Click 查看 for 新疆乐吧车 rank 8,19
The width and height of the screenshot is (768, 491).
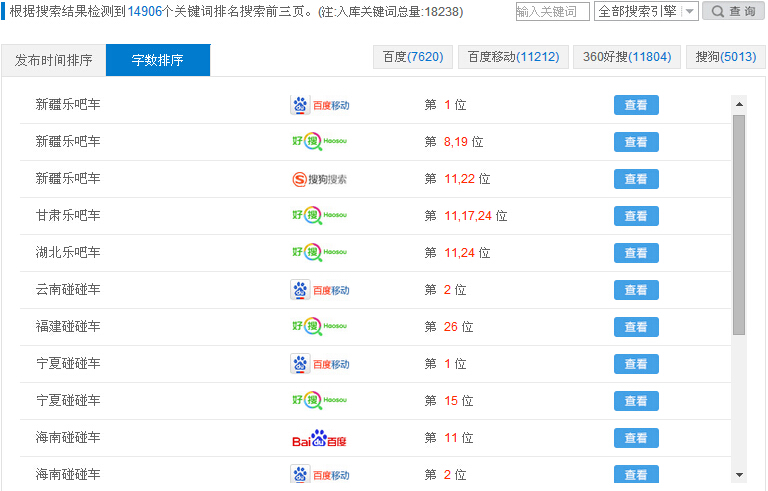(636, 142)
